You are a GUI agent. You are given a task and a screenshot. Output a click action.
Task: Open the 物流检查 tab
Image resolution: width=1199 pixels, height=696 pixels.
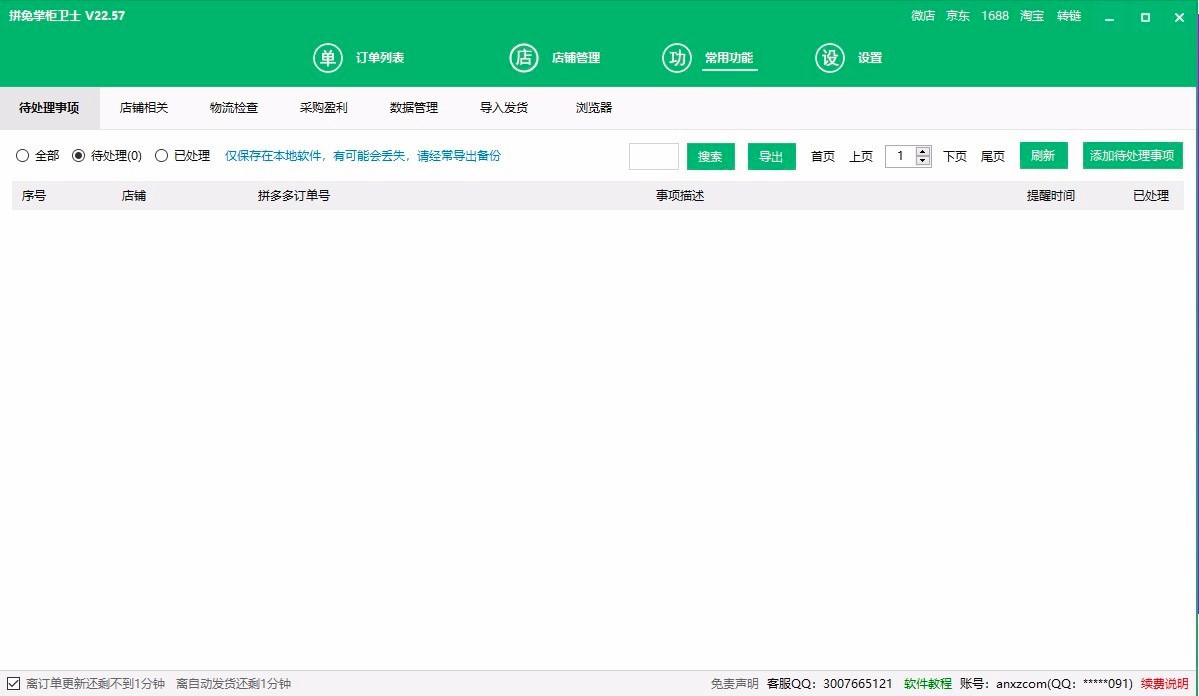pos(234,108)
